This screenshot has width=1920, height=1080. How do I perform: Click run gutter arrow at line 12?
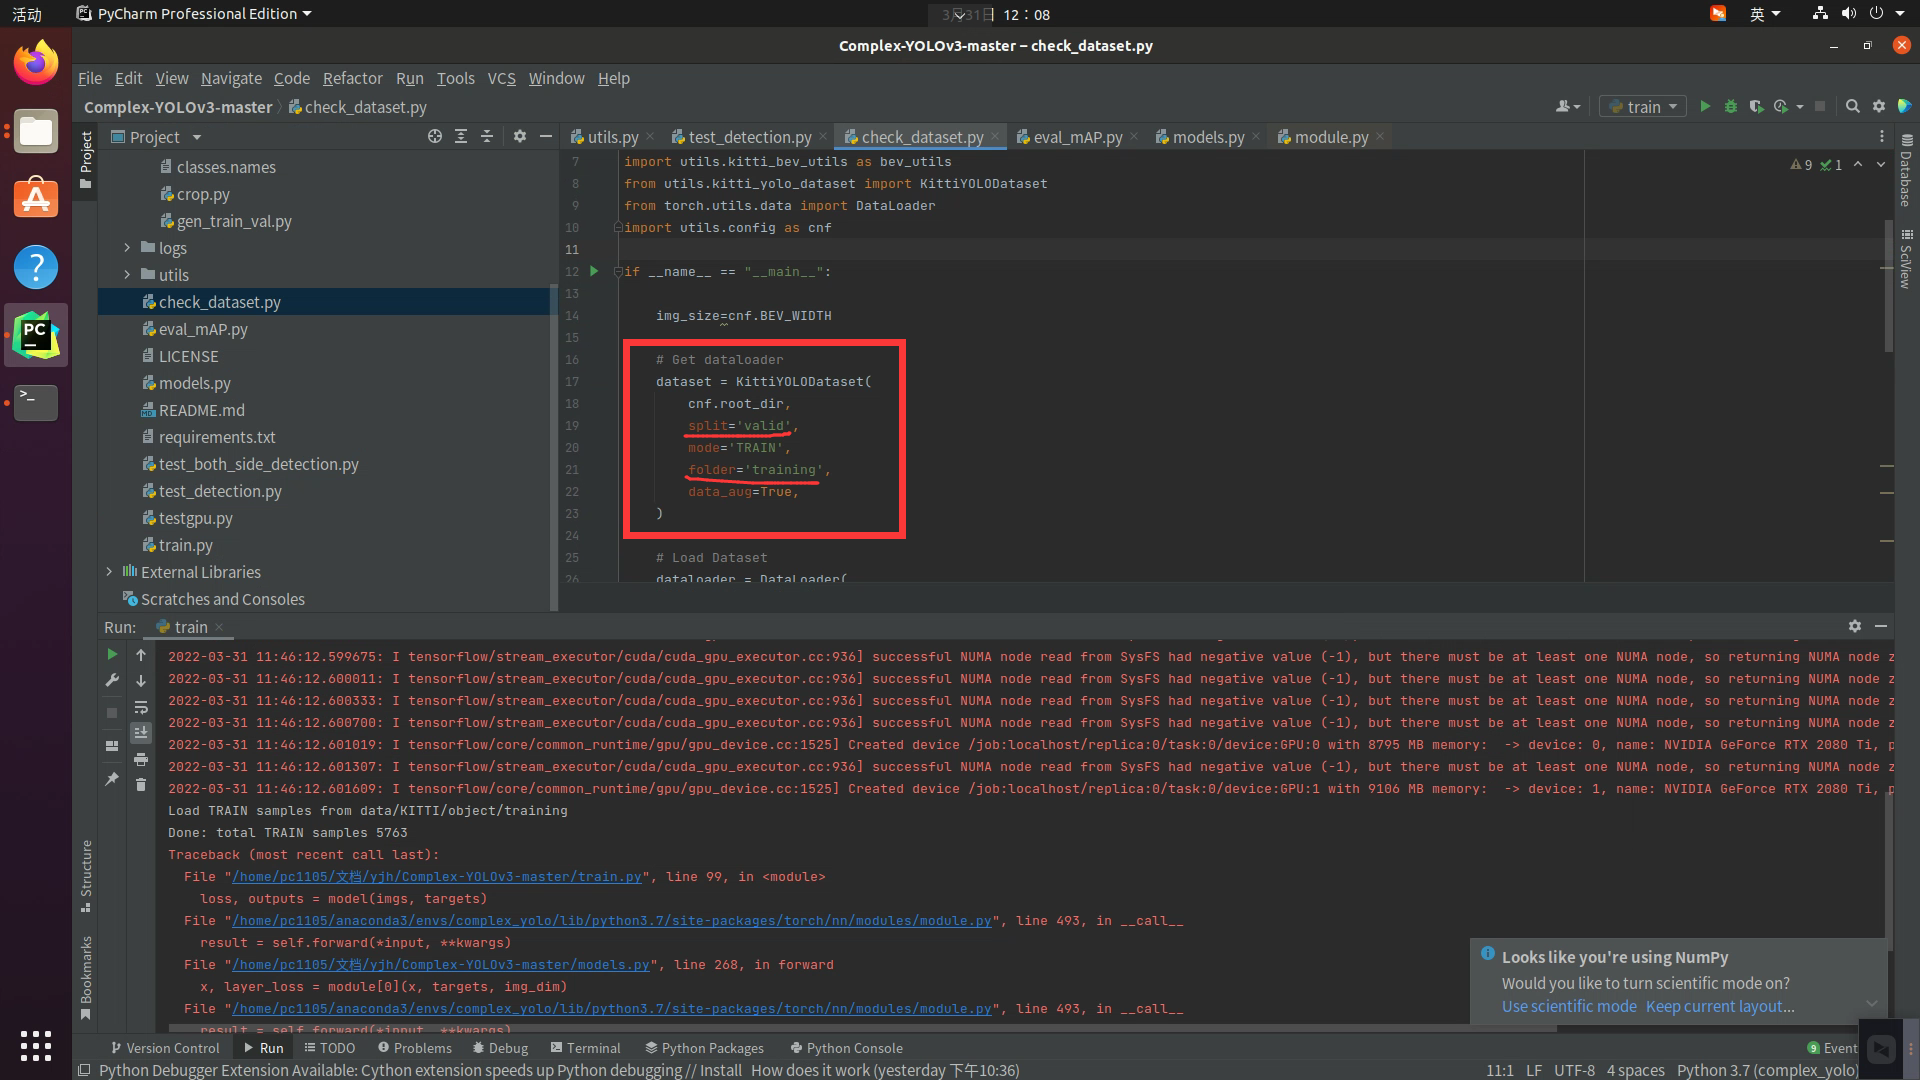(x=594, y=271)
